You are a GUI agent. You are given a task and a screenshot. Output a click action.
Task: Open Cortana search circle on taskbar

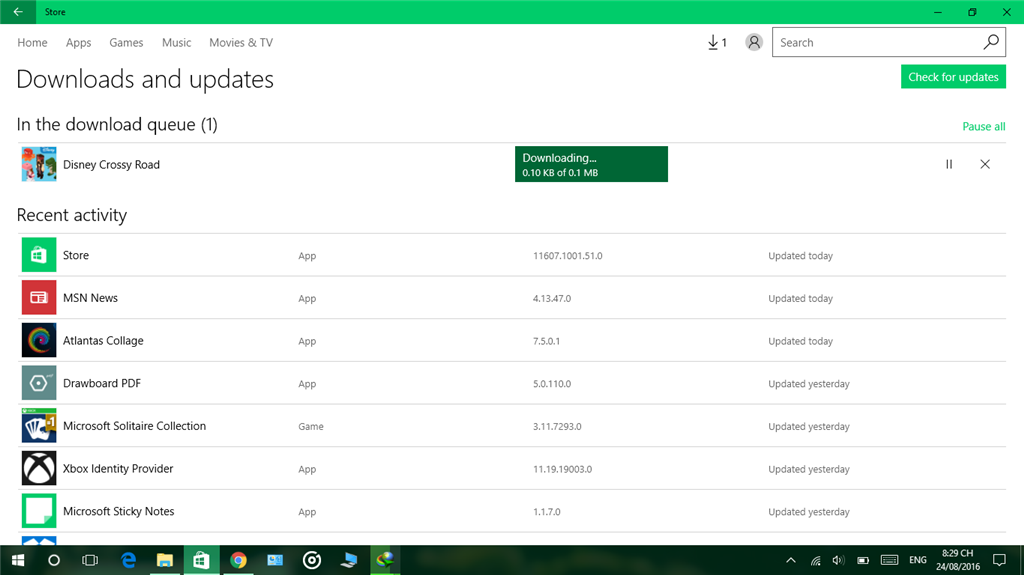click(54, 560)
